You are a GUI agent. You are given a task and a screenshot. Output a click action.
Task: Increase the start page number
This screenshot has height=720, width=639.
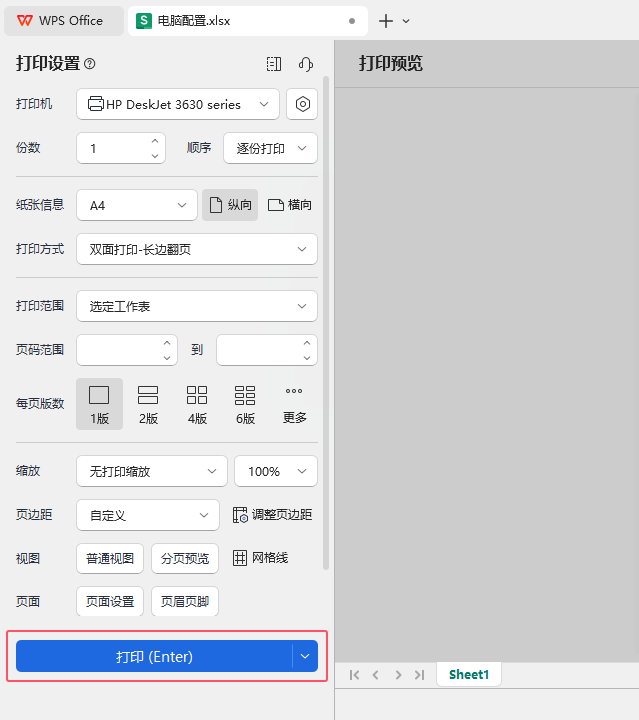click(x=167, y=343)
